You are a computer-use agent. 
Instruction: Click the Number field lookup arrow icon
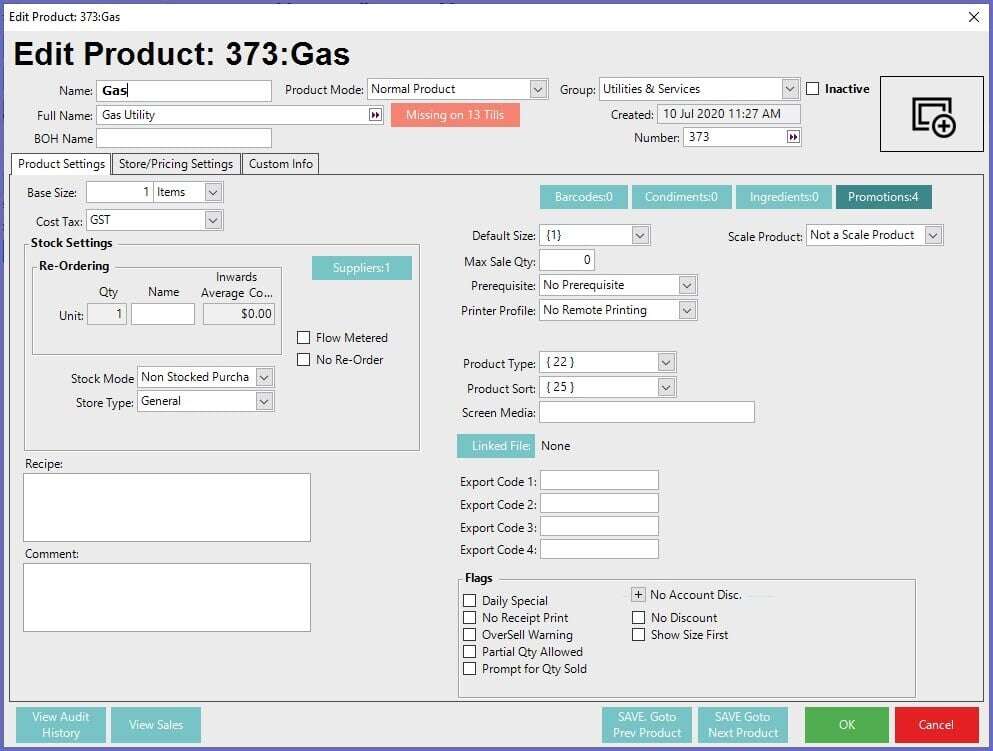793,137
